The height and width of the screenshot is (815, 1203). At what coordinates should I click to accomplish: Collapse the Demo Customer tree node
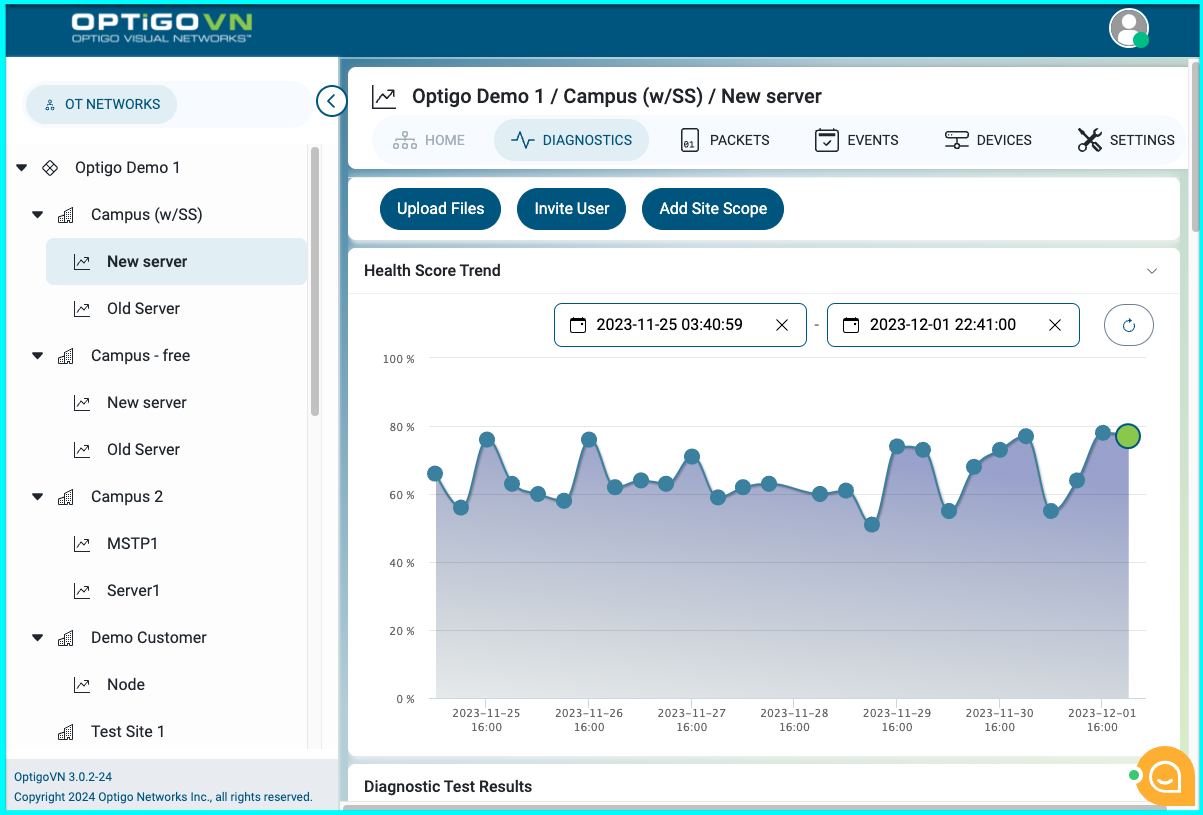pyautogui.click(x=38, y=638)
